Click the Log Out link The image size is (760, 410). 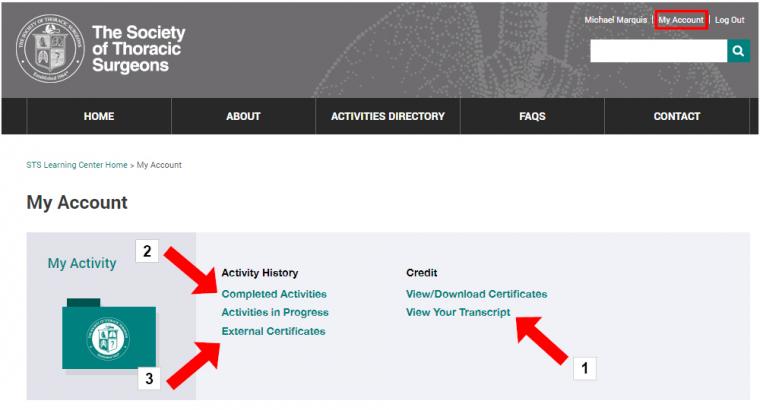tap(729, 20)
